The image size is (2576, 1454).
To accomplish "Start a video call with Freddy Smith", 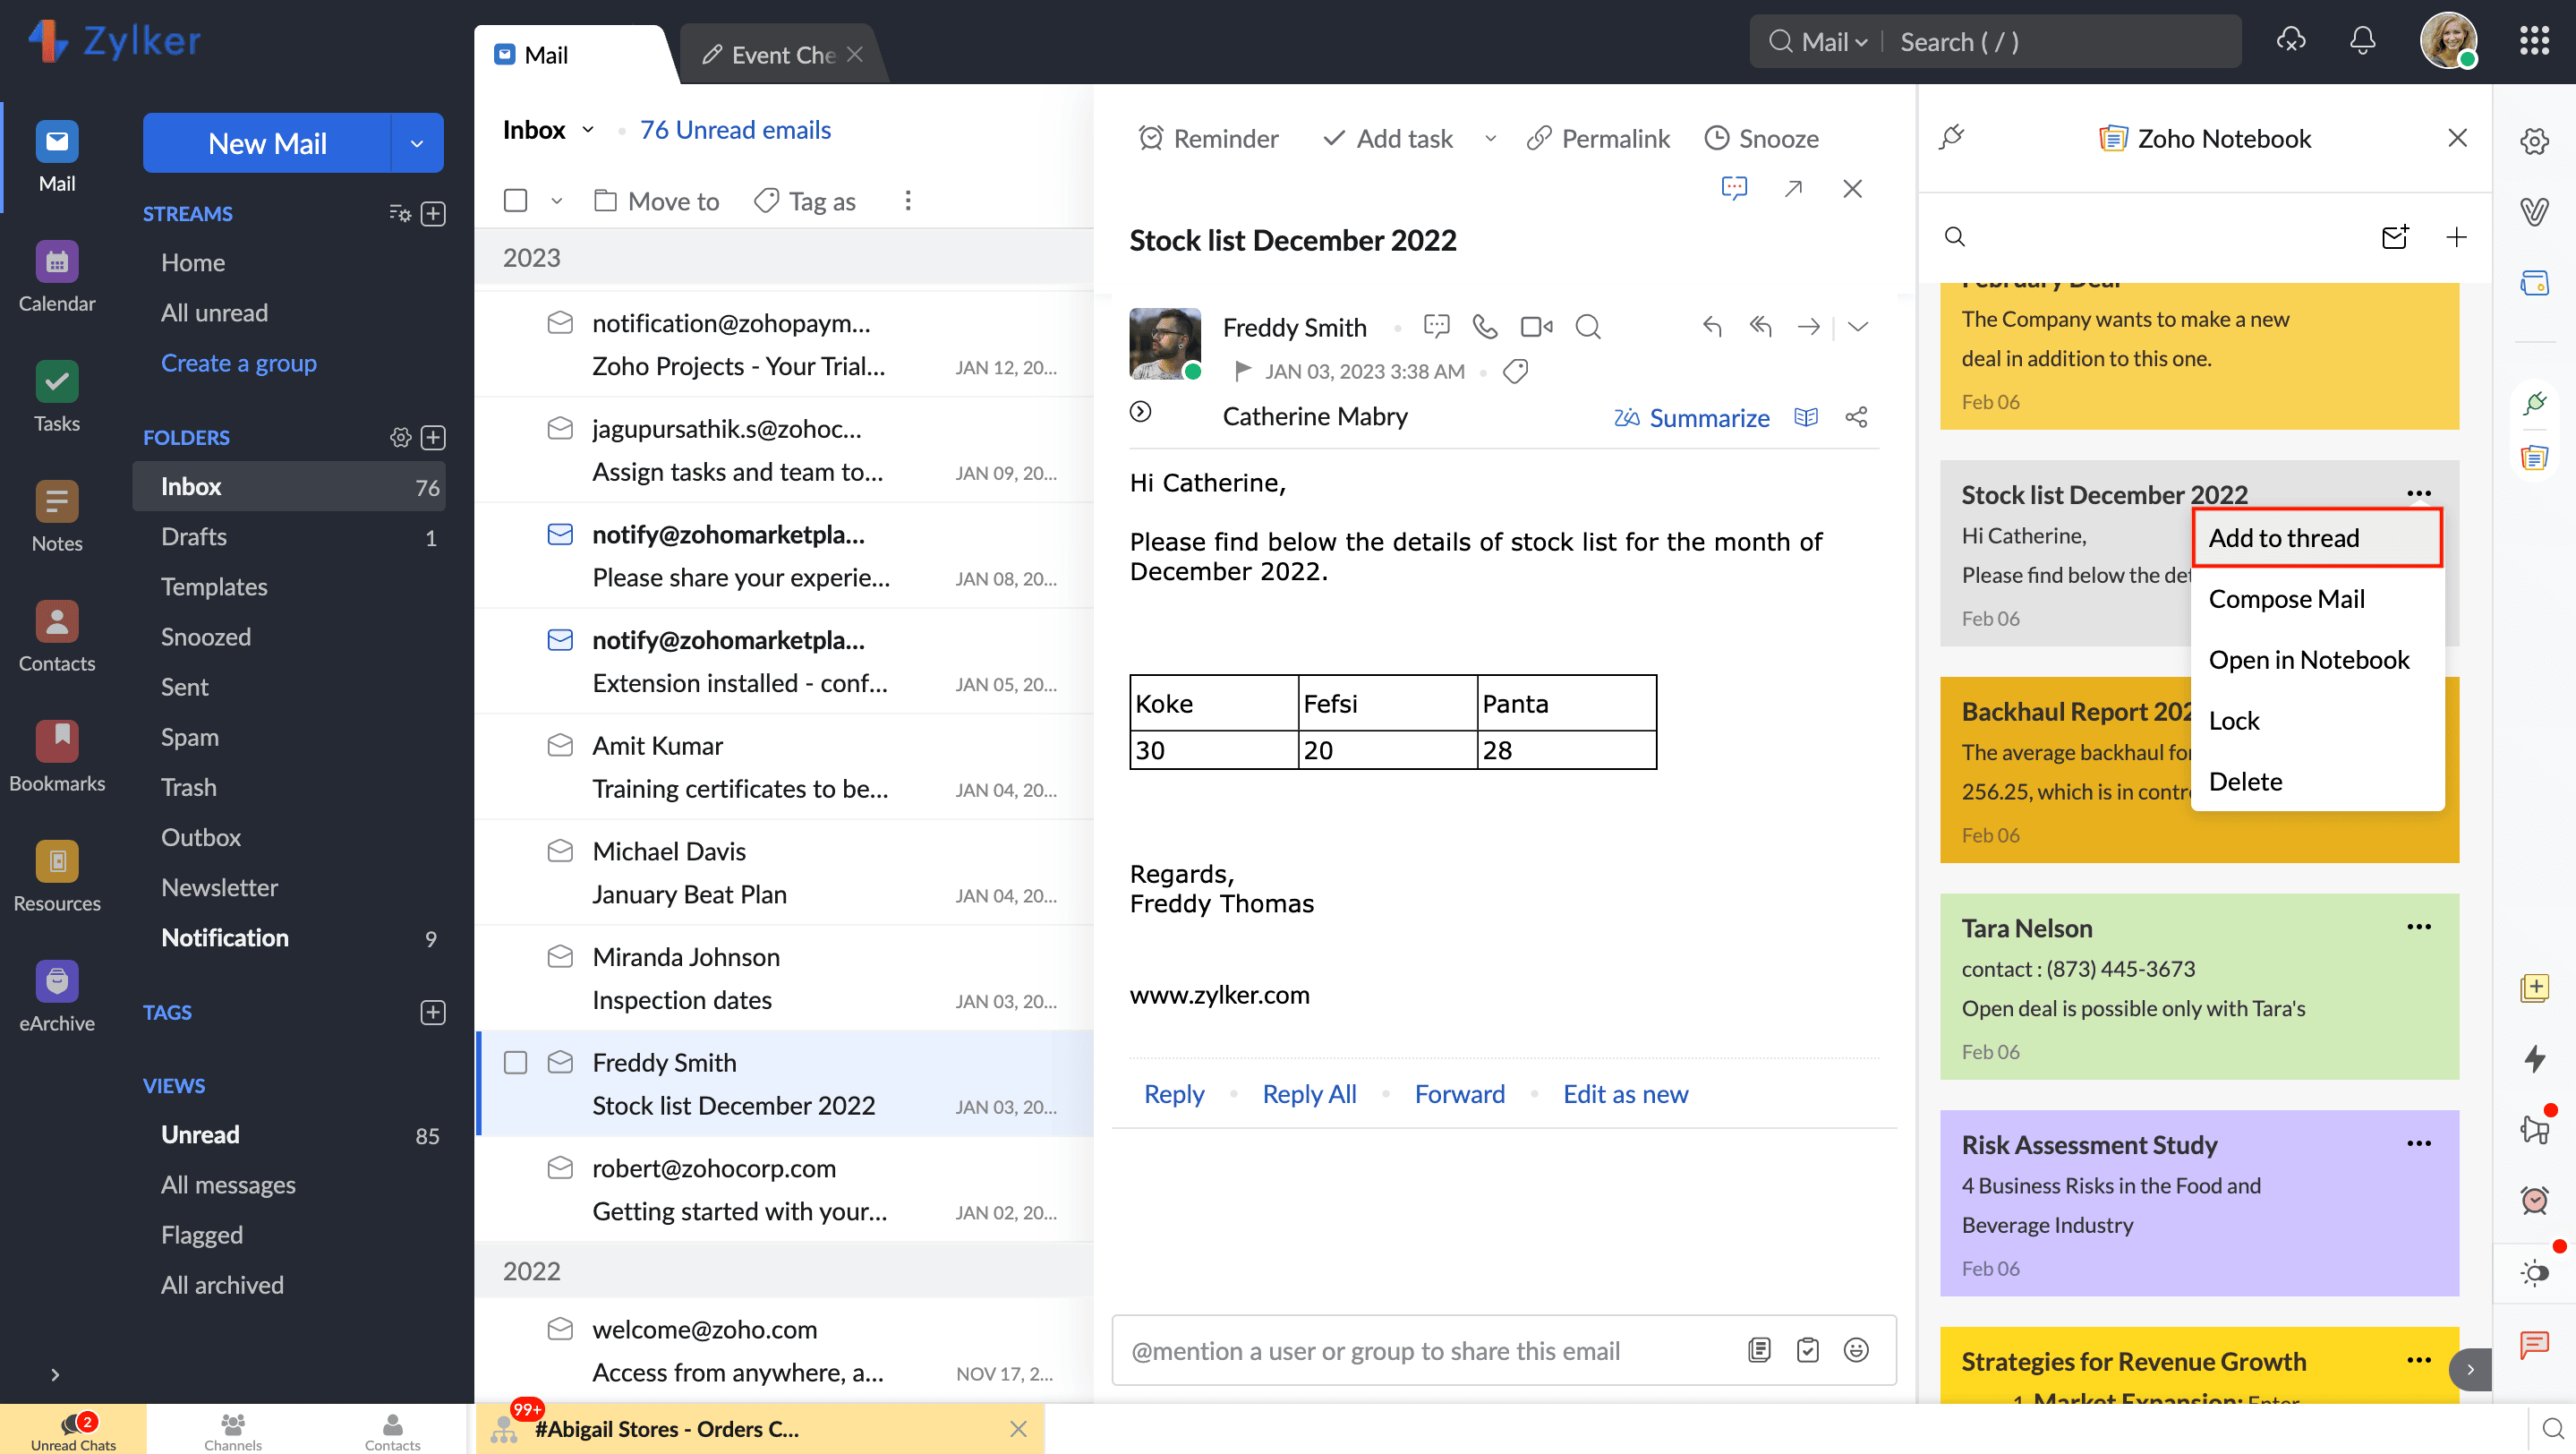I will pos(1535,327).
